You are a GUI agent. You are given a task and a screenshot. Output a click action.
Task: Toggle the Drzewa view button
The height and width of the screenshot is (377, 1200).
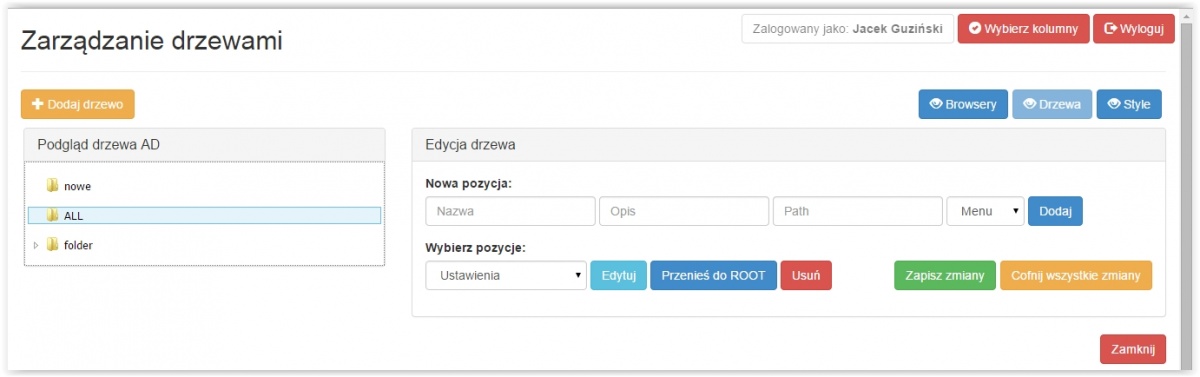click(x=1052, y=104)
